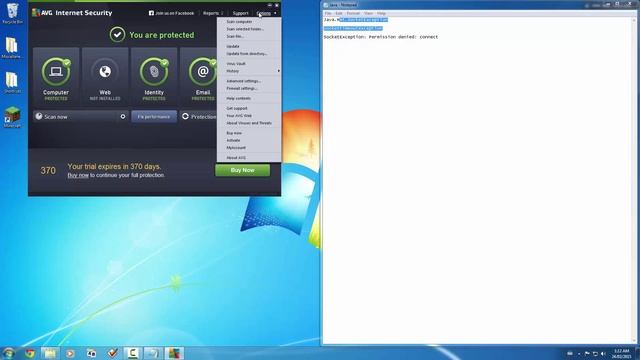
Task: Click the Protection refresh icon
Action: [185, 116]
